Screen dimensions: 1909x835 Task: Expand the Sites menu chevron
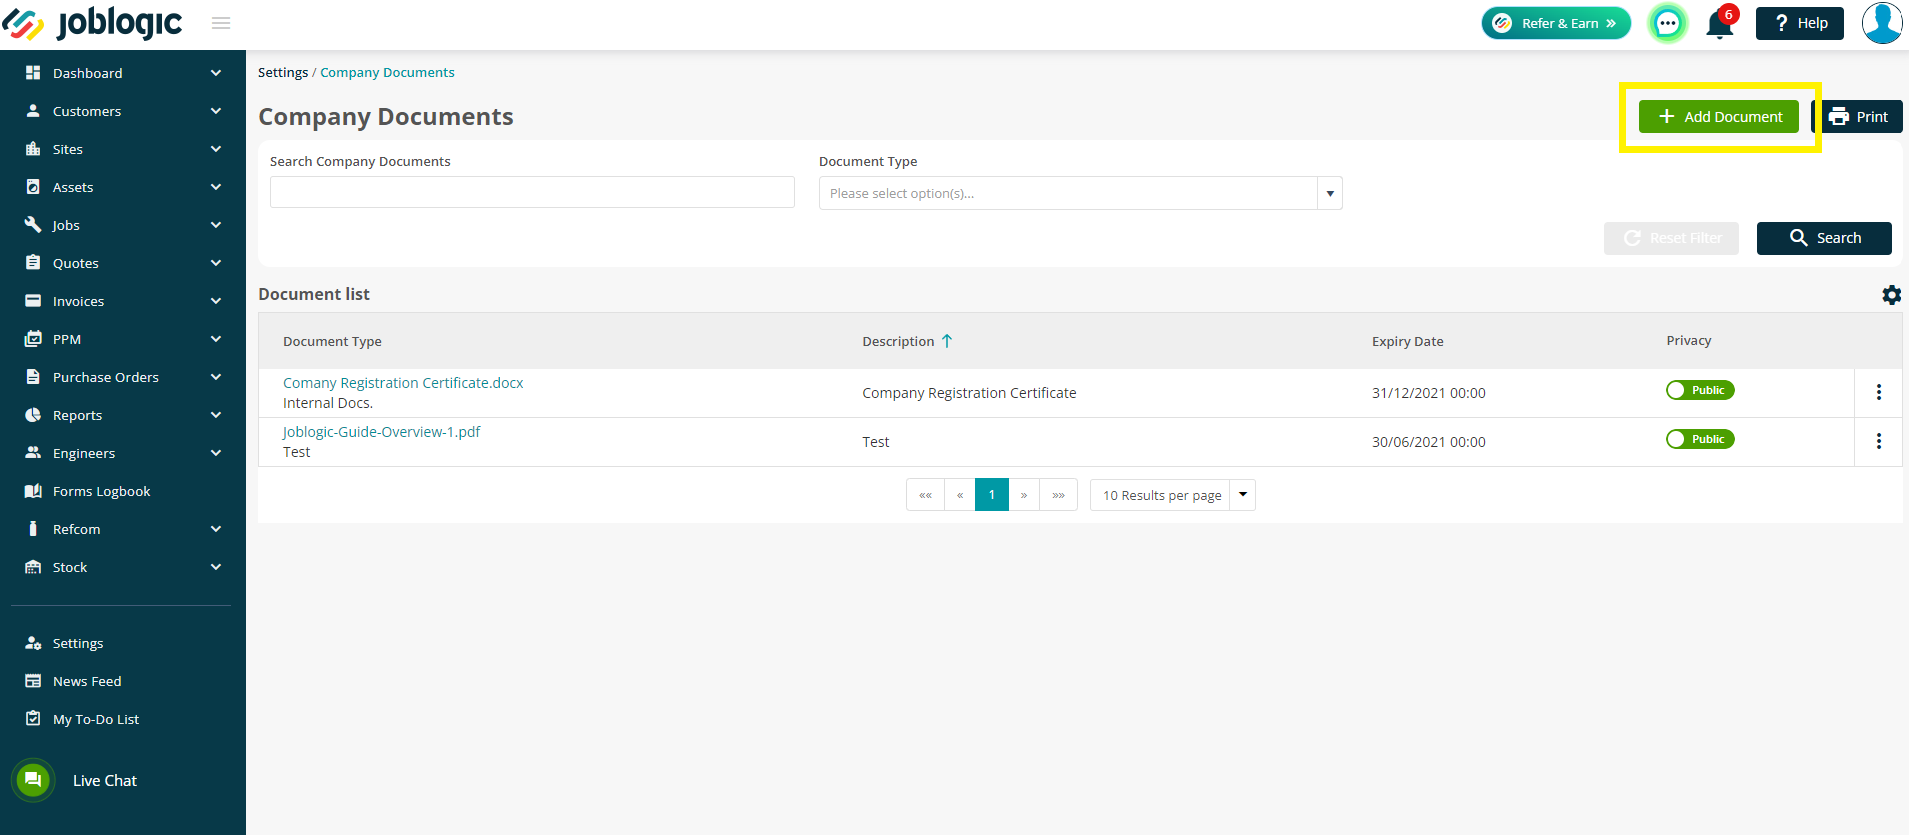click(216, 149)
